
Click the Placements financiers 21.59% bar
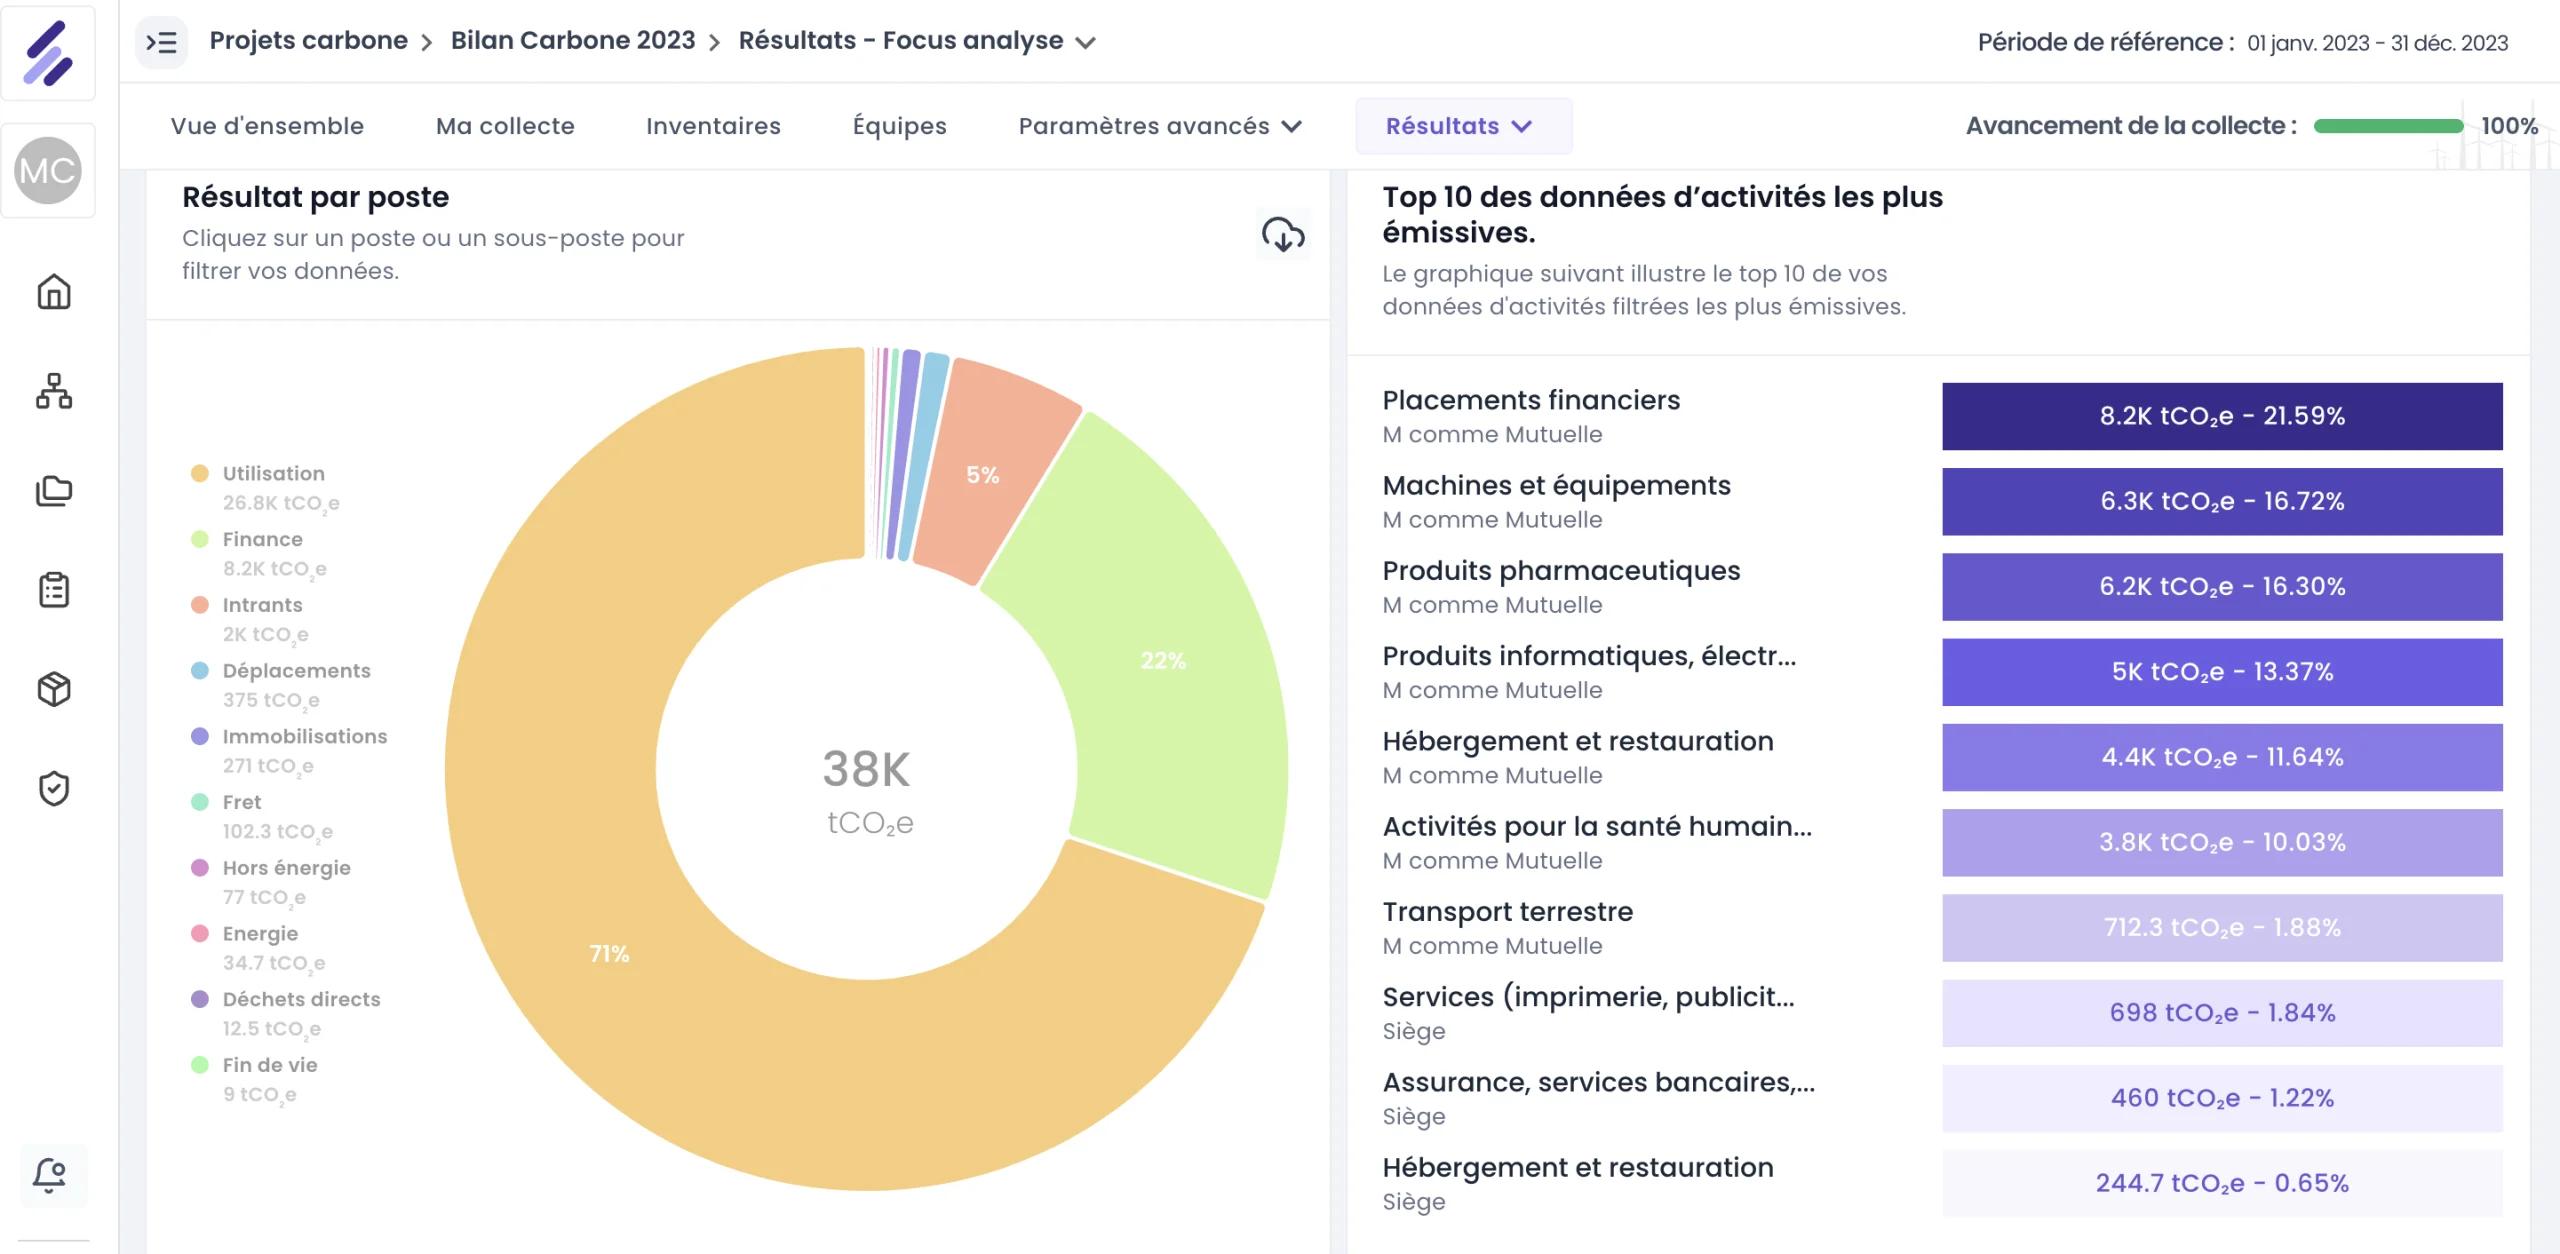coord(2222,416)
